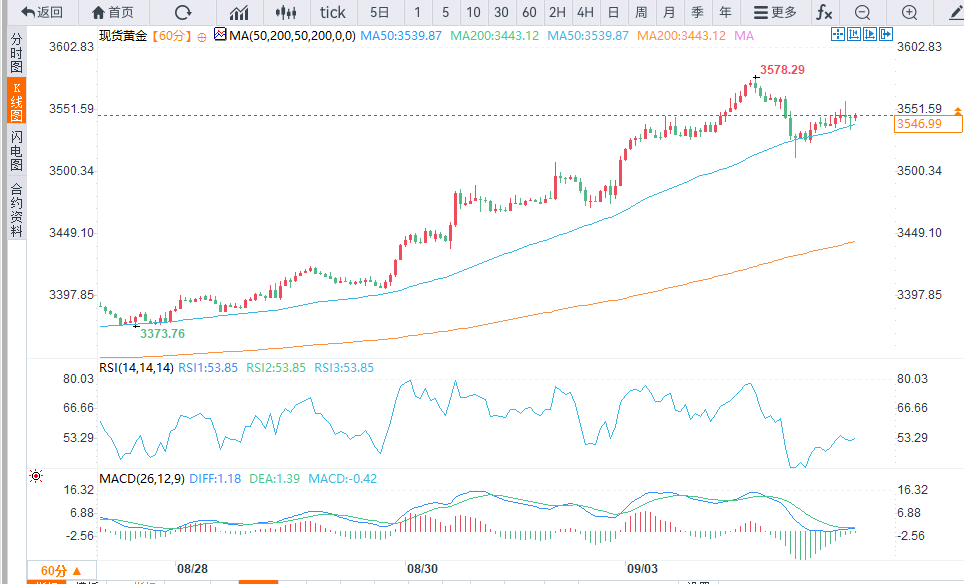This screenshot has height=584, width=964.
Task: Click the MA indicator chart icon
Action: tap(220, 34)
